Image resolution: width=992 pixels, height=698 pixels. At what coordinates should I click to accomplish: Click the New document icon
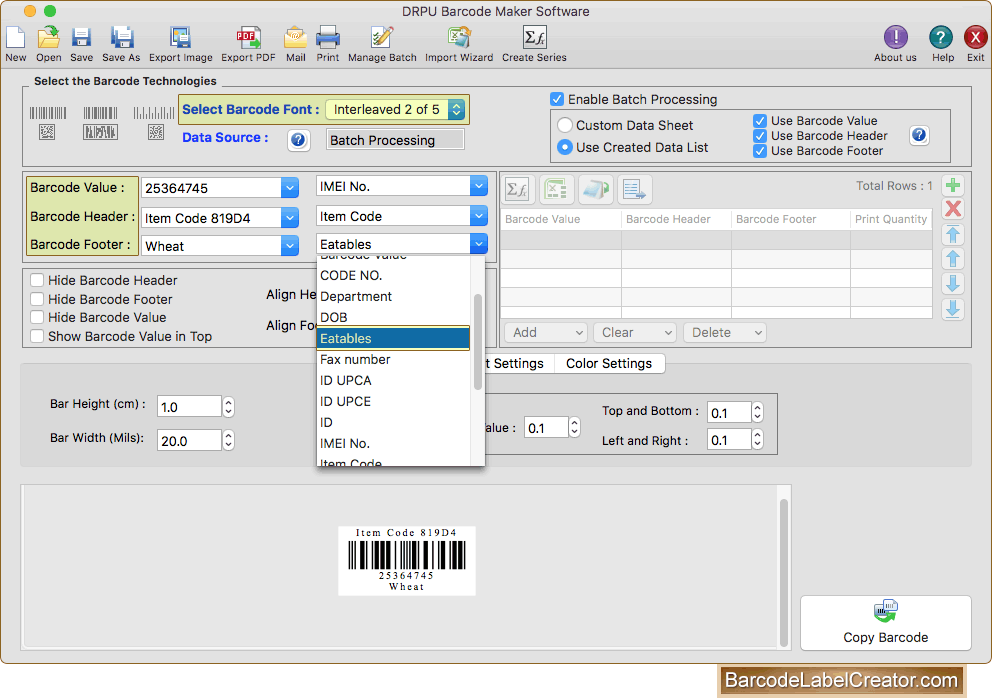pyautogui.click(x=16, y=37)
